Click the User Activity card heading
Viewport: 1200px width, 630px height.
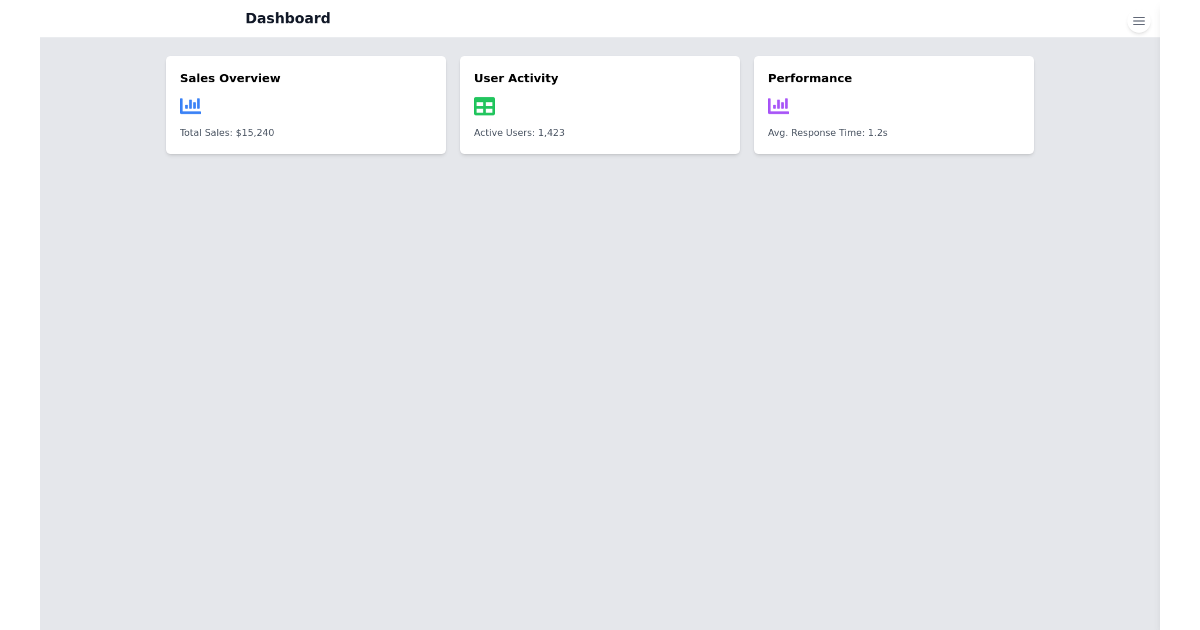[516, 78]
